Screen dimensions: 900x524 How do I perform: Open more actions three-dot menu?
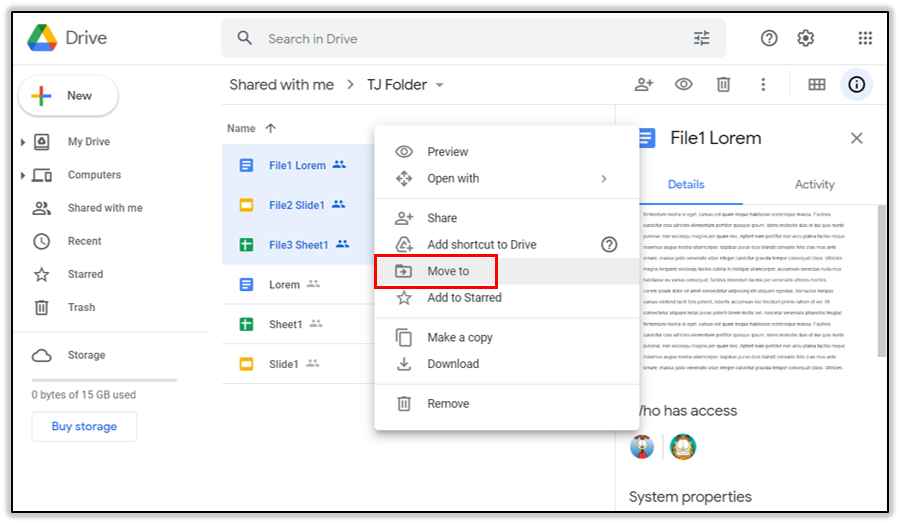[763, 85]
